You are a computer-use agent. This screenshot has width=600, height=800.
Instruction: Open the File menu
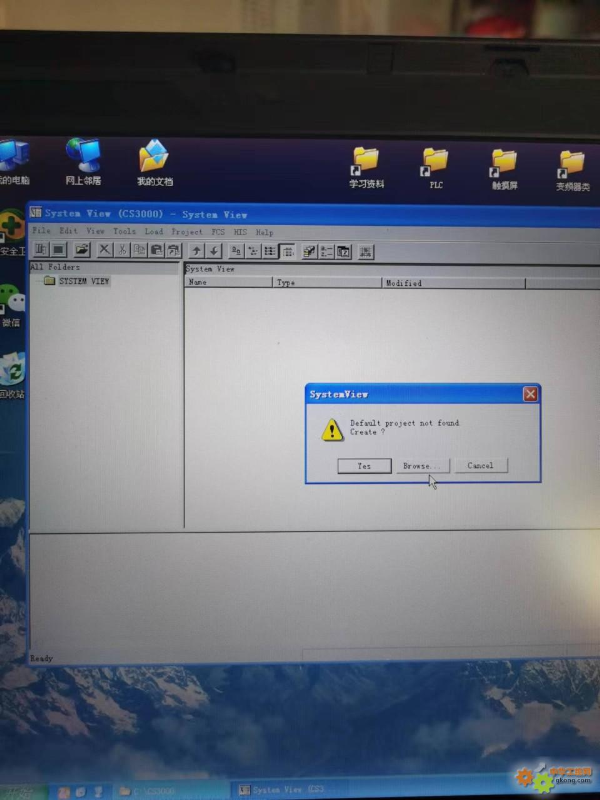41,231
